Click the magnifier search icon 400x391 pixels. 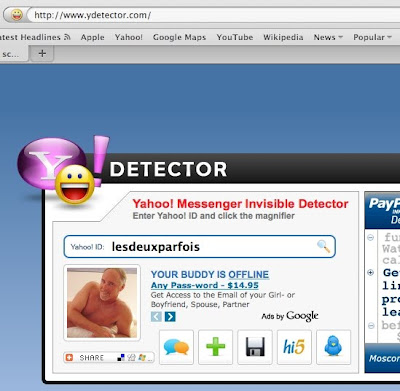click(x=323, y=246)
